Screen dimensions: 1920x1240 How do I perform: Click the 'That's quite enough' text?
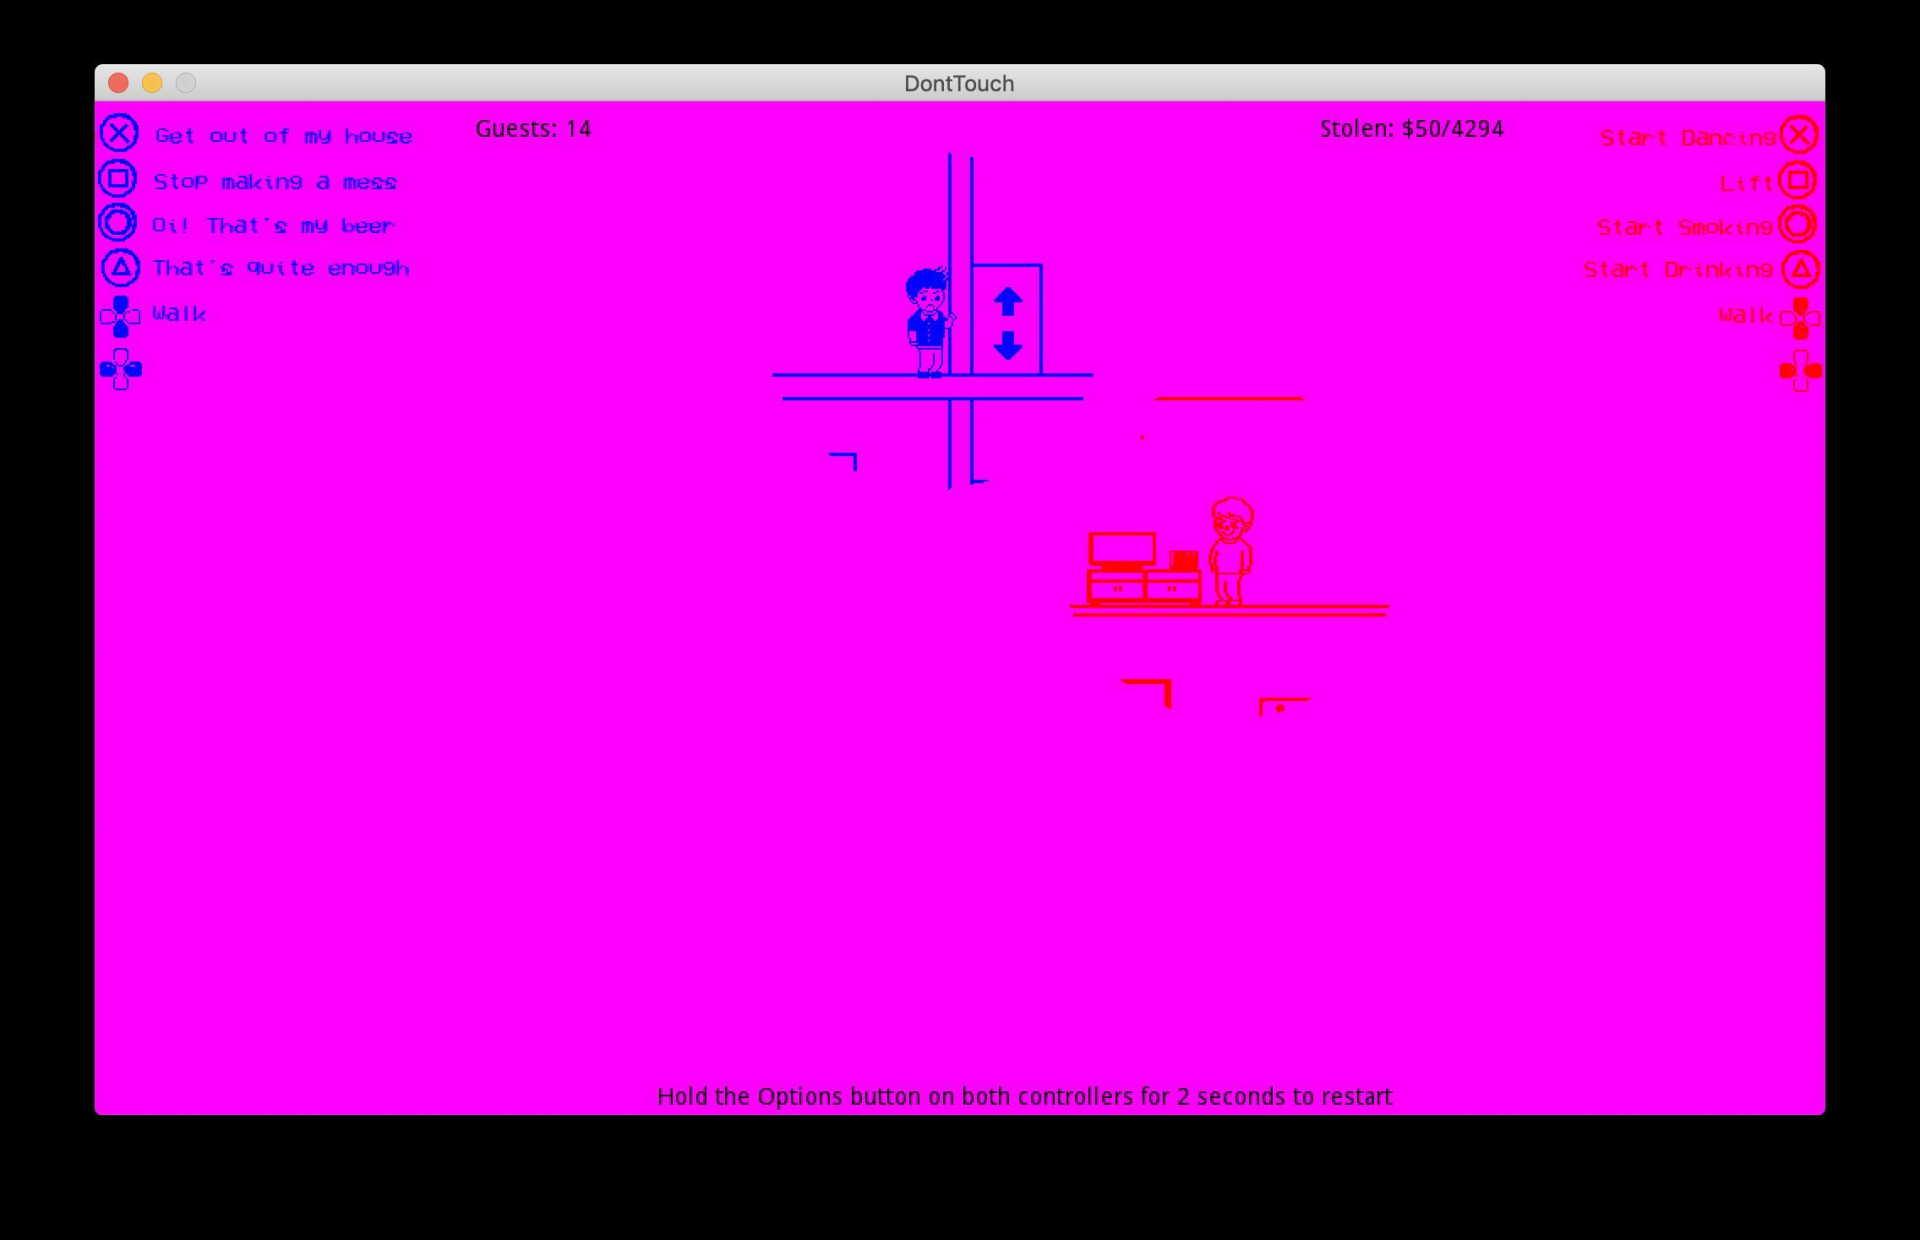click(x=281, y=268)
